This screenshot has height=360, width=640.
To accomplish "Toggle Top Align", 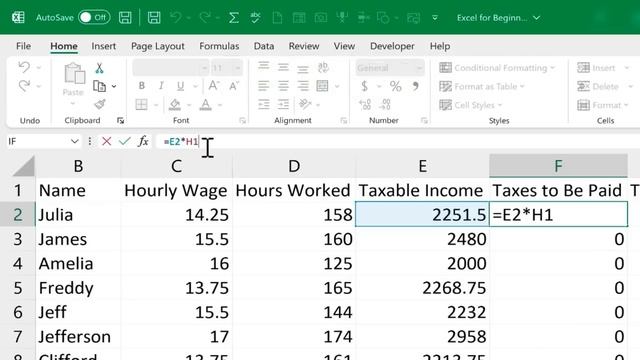I will tap(263, 66).
